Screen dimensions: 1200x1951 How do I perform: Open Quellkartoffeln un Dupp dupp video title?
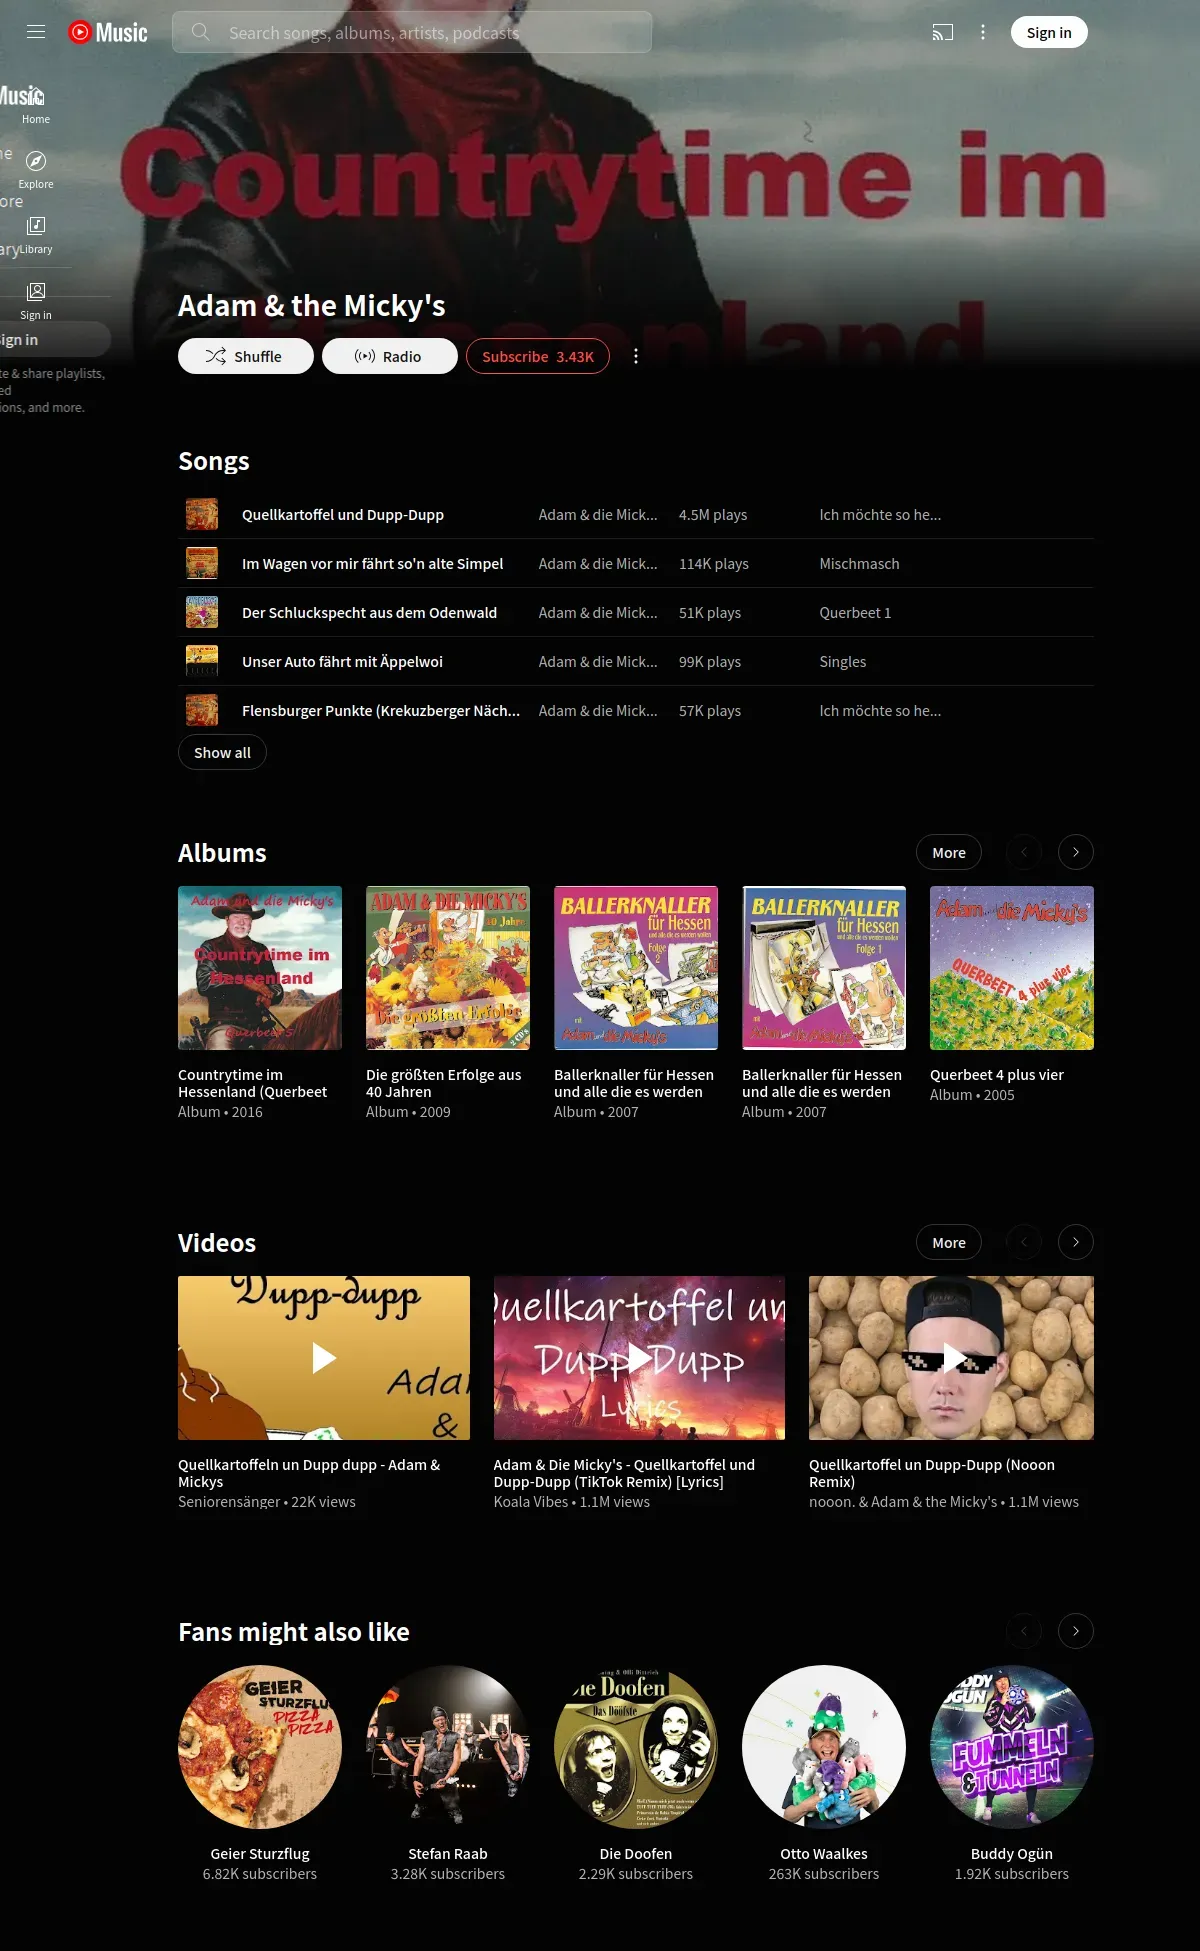[309, 1473]
